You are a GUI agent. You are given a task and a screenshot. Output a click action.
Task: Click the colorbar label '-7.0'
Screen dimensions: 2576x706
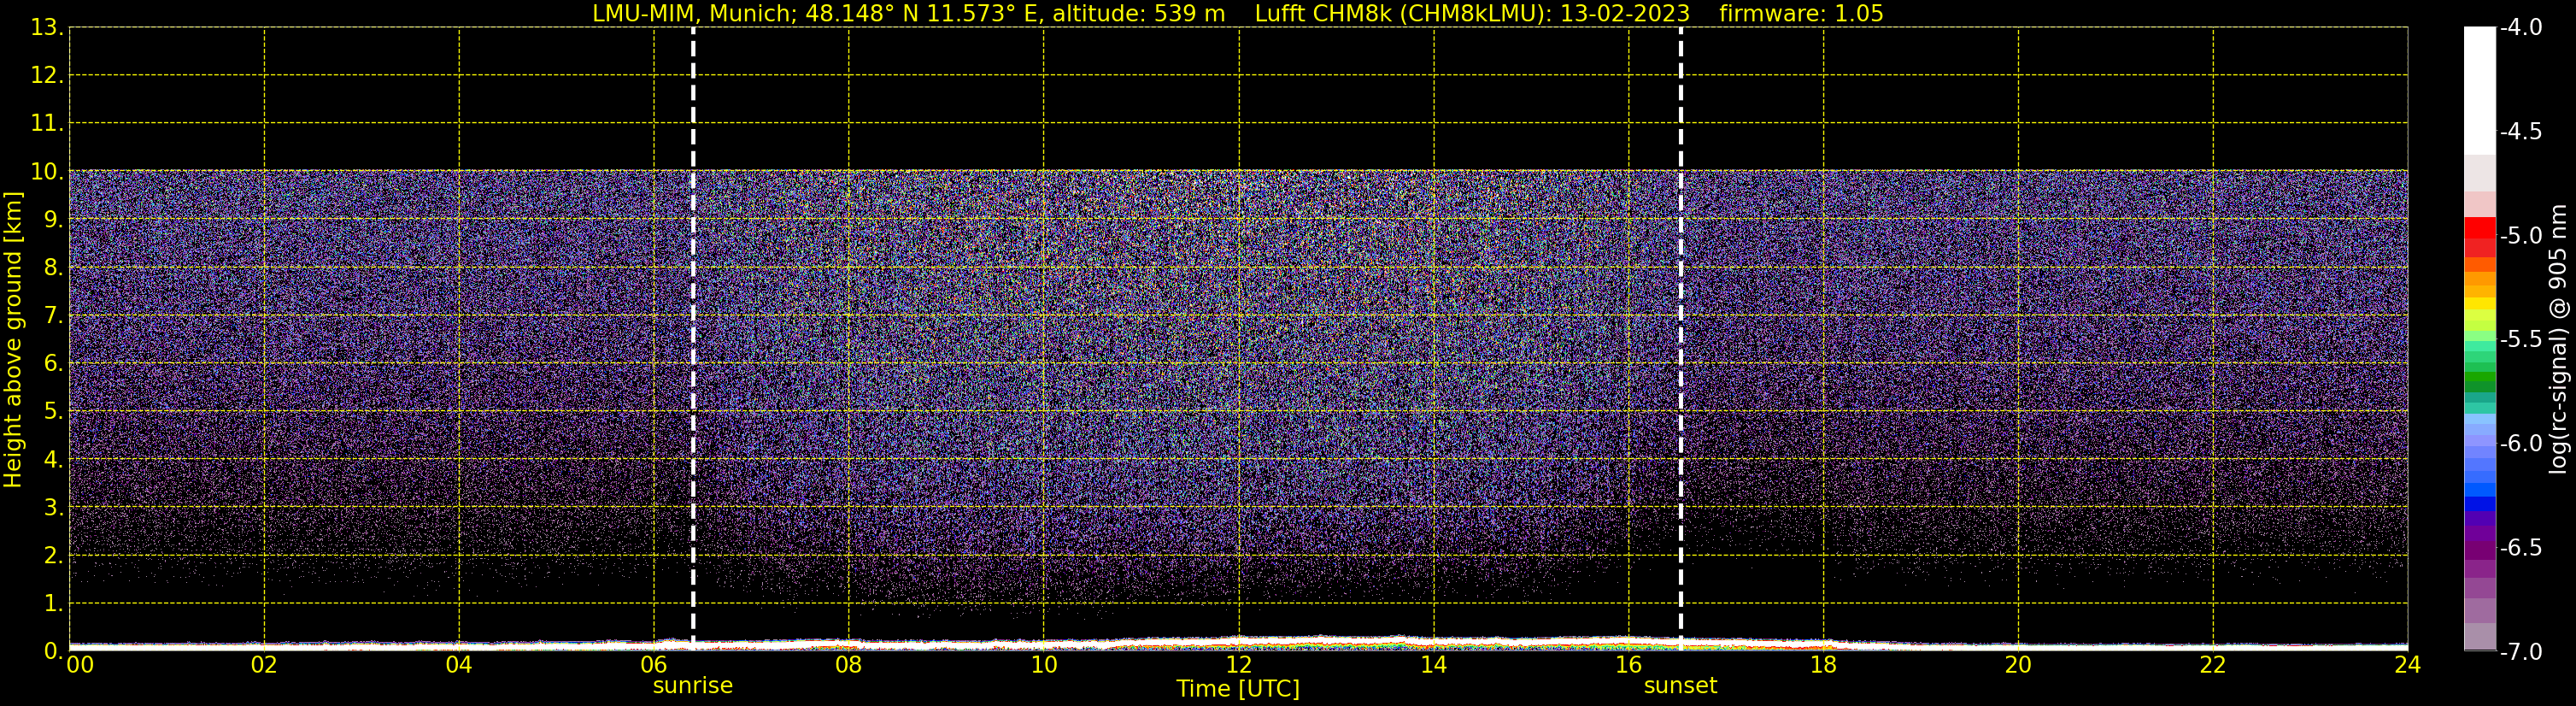[x=2521, y=652]
